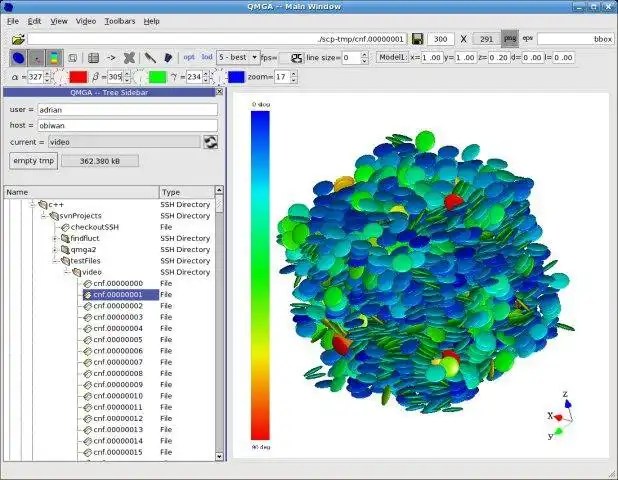Click the gamma rotation dial
The height and width of the screenshot is (480, 618).
coord(219,77)
